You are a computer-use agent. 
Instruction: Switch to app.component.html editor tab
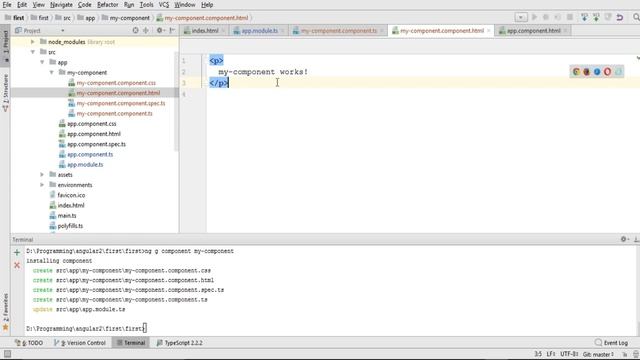click(x=533, y=31)
